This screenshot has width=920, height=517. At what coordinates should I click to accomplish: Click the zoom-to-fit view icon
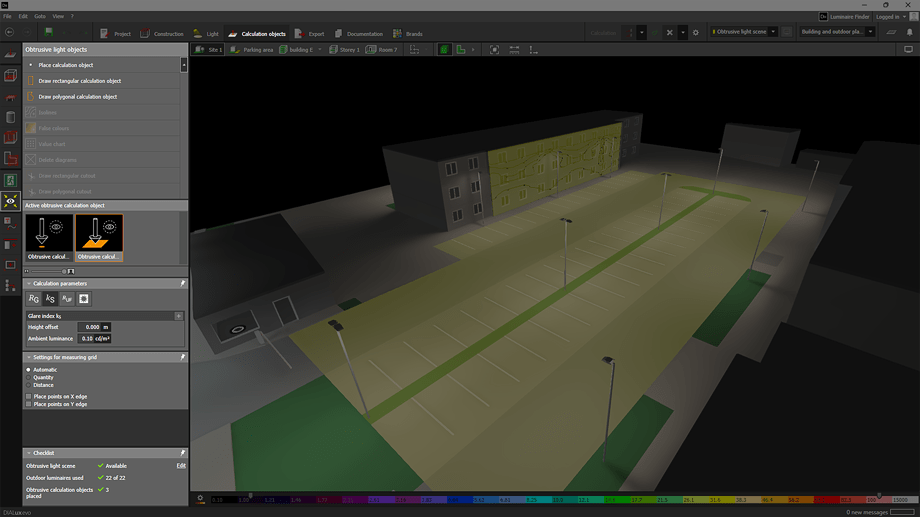point(495,49)
